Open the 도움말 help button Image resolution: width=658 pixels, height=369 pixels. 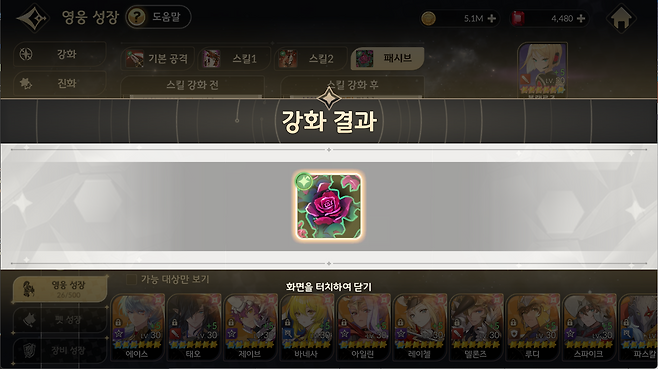pyautogui.click(x=159, y=17)
